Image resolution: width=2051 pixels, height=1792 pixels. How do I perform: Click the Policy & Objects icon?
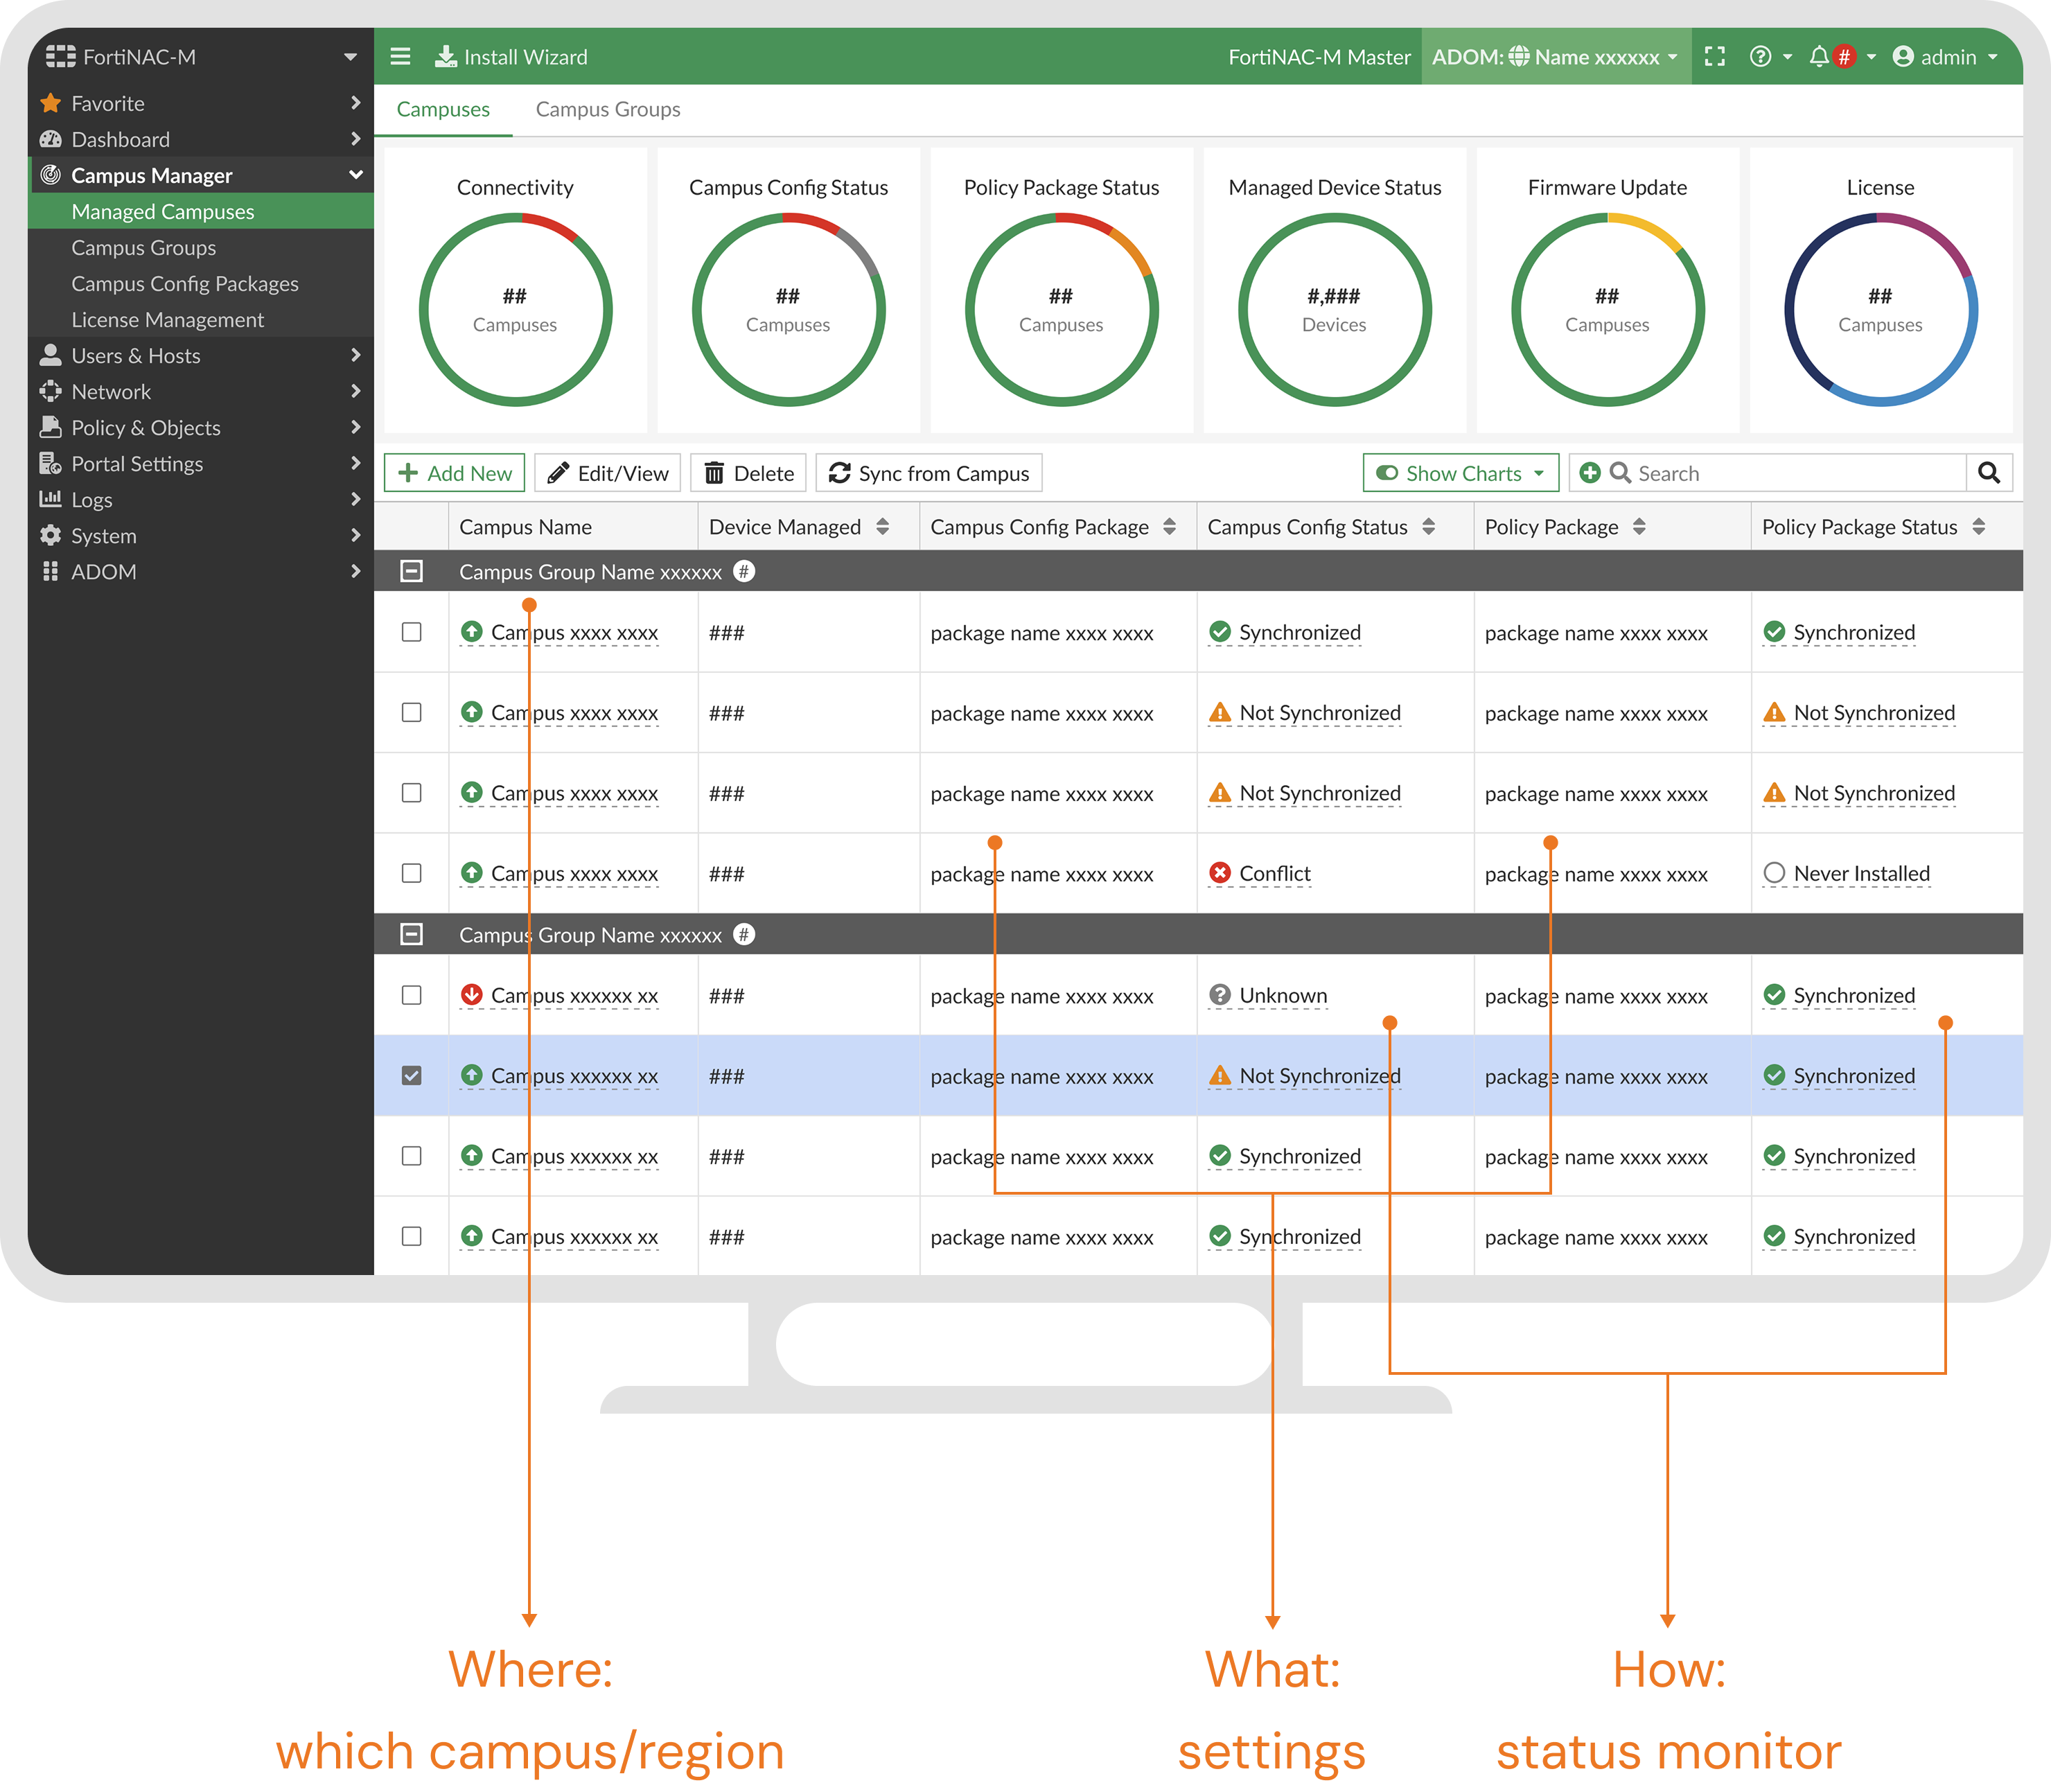point(51,427)
